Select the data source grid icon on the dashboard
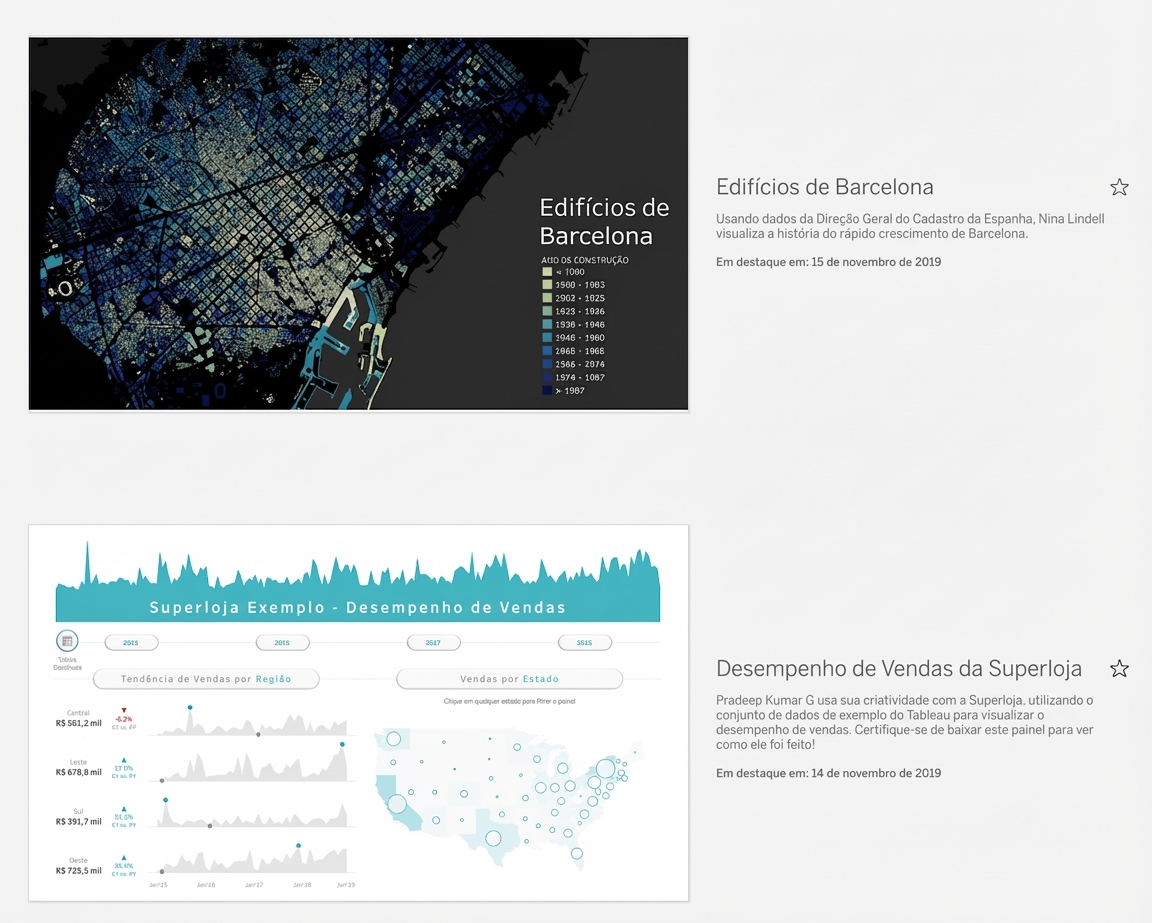Image resolution: width=1152 pixels, height=923 pixels. coord(67,642)
